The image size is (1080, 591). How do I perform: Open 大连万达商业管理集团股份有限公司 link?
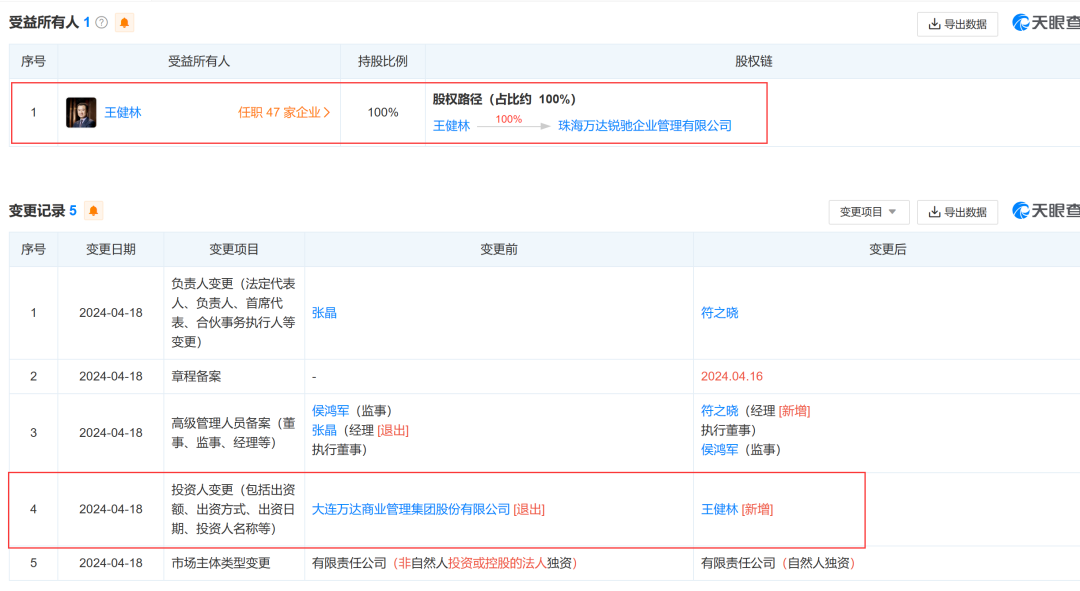411,509
